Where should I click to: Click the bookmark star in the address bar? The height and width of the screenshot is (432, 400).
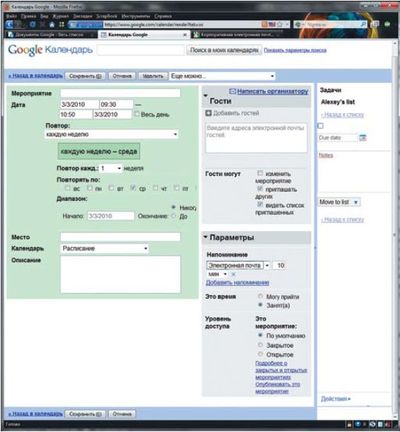(x=280, y=25)
